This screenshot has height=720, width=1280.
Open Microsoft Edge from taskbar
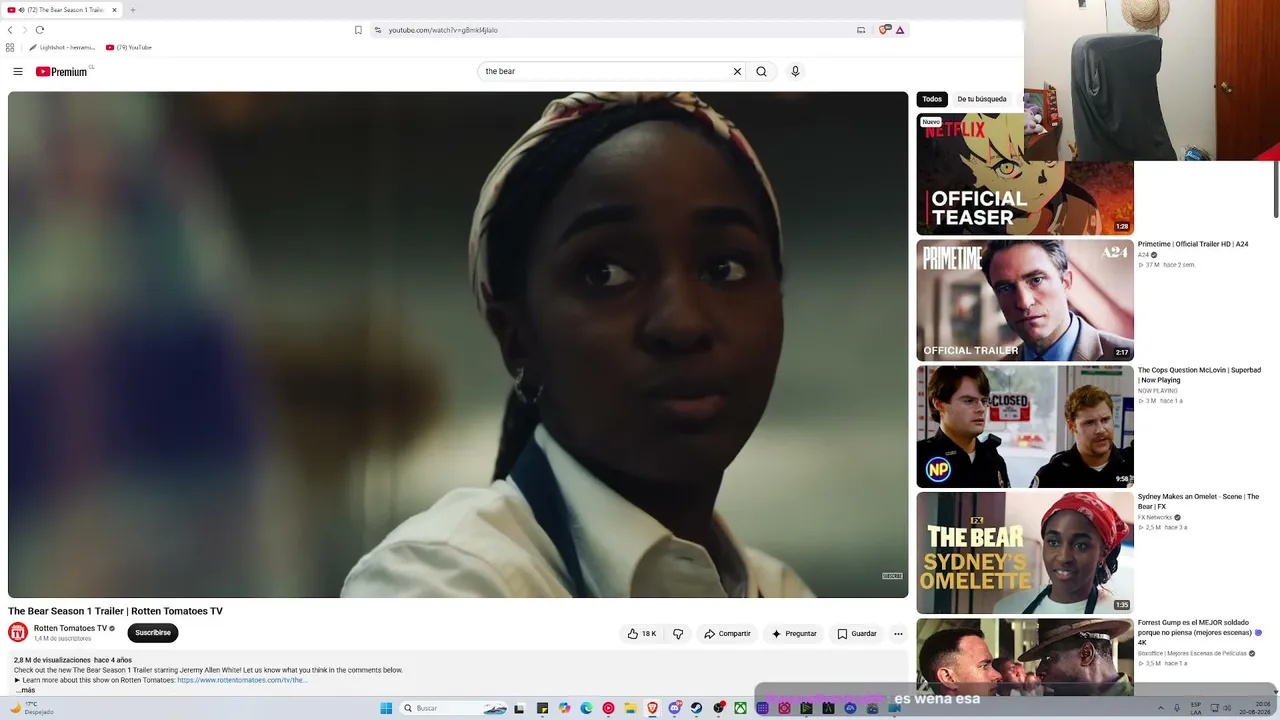586,708
